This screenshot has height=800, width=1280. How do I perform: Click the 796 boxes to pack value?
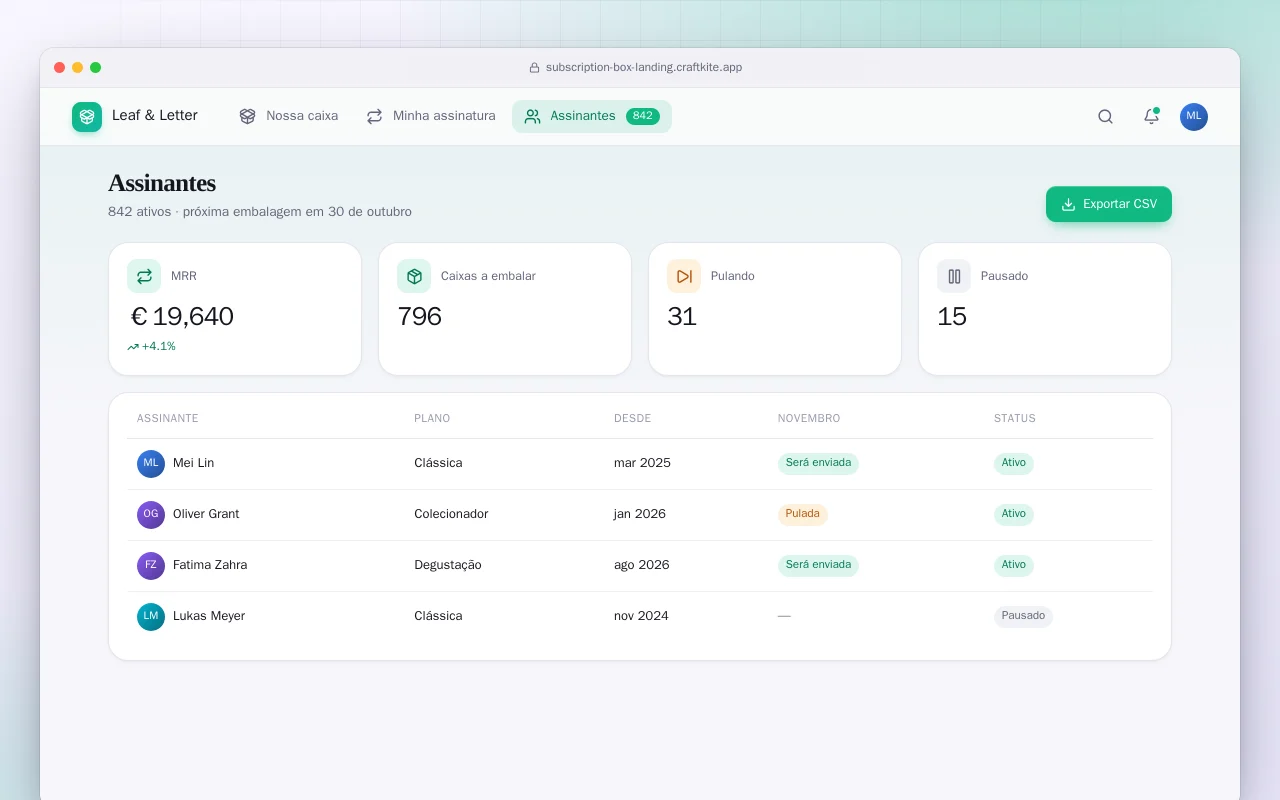tap(419, 317)
